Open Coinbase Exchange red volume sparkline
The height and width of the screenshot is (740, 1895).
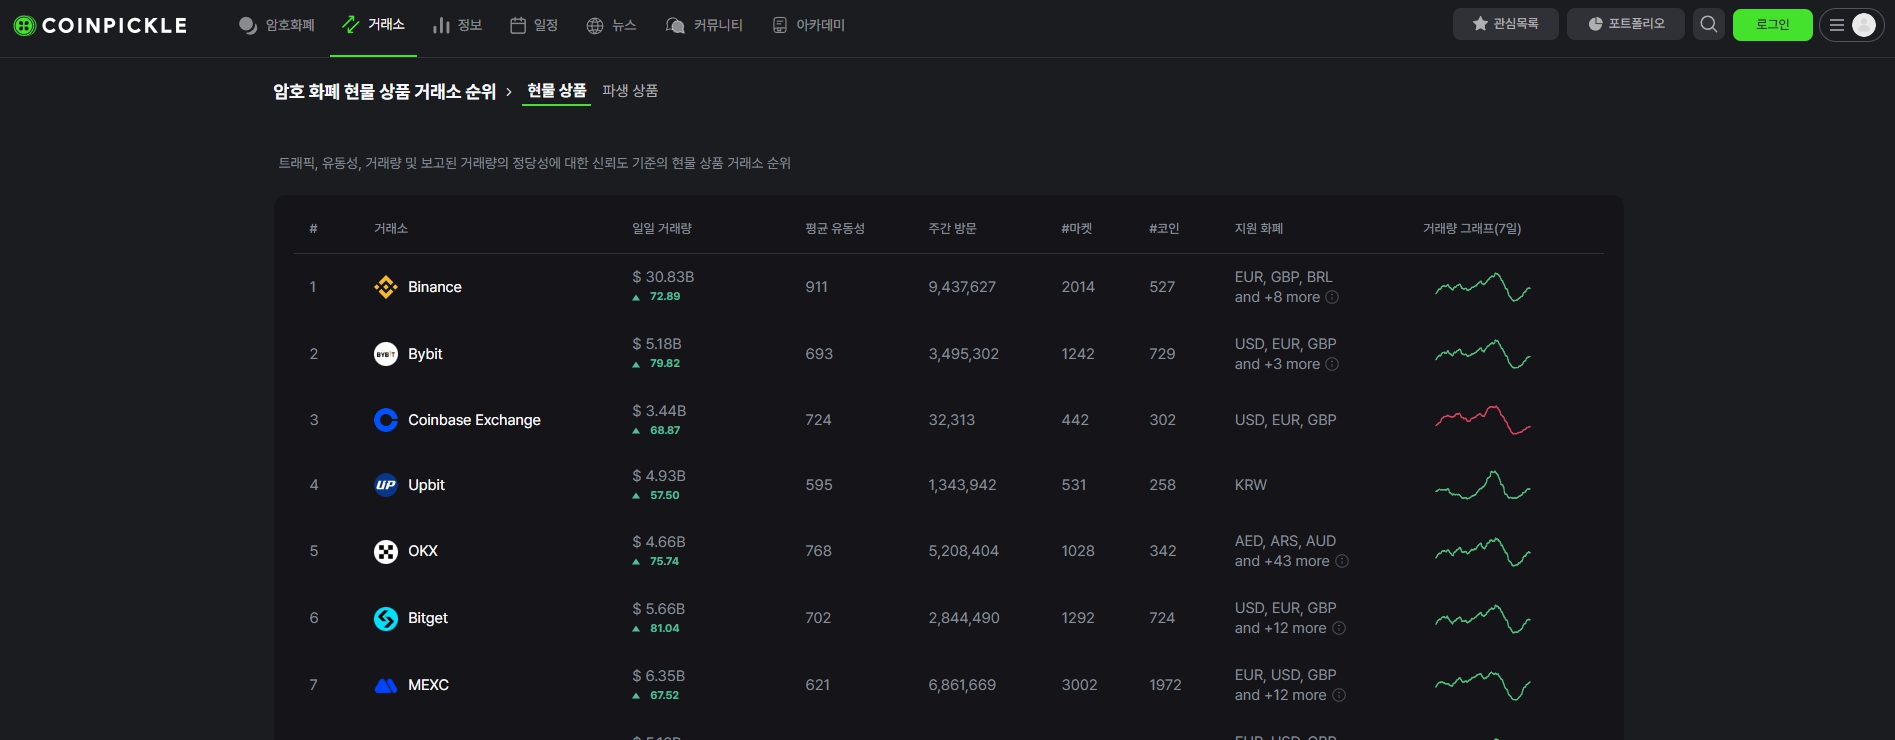[x=1483, y=420]
